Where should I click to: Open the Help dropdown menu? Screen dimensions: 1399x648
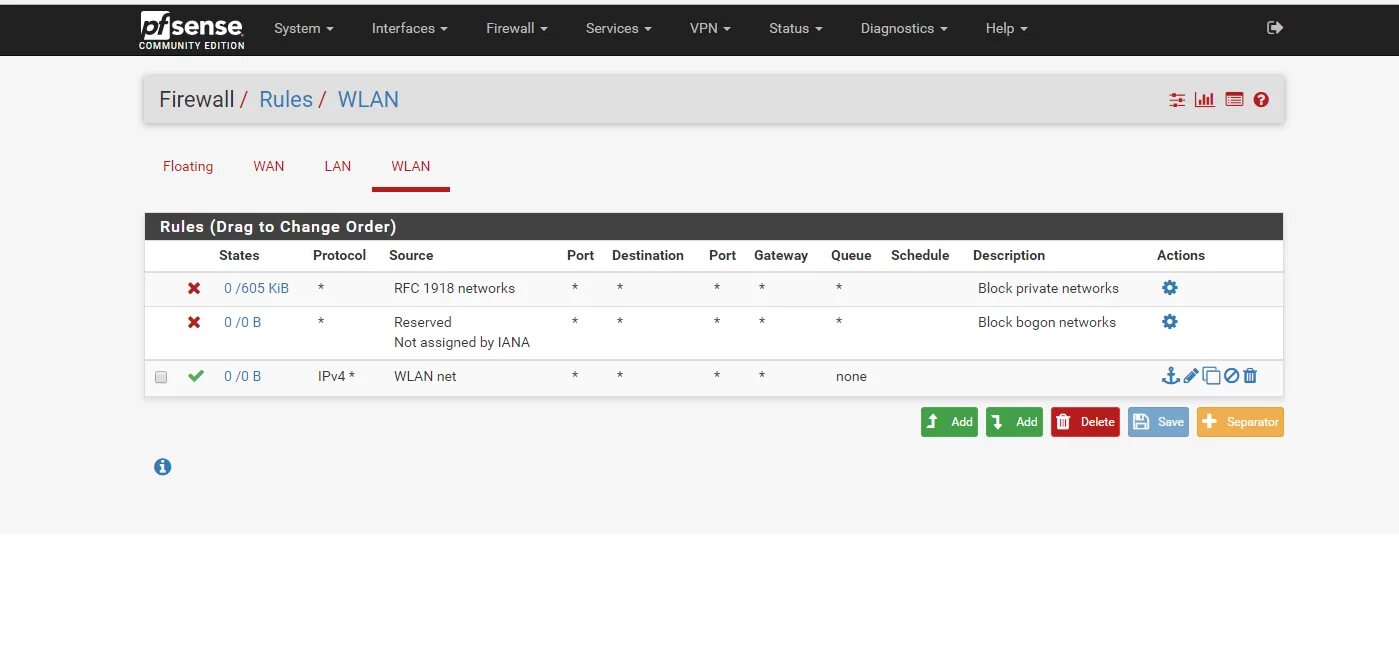pos(1006,28)
